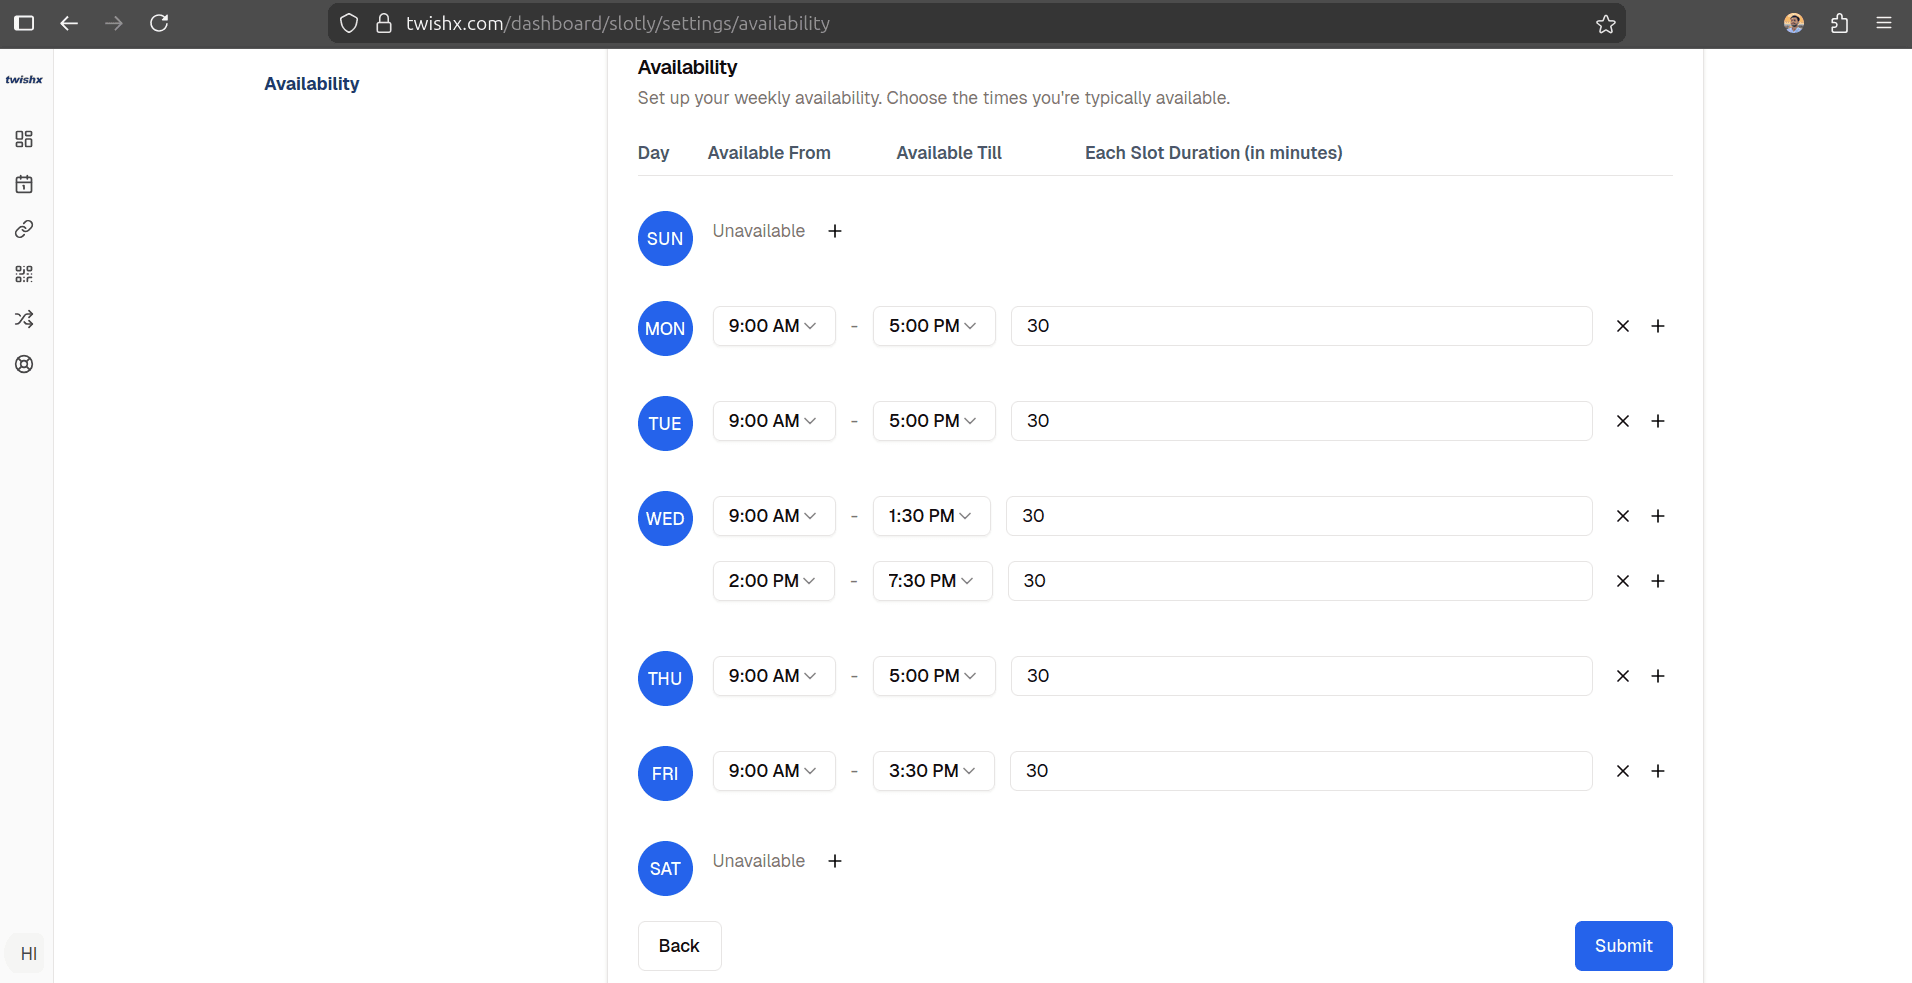Screen dimensions: 1912x983
Task: Click the Back button
Action: (x=679, y=946)
